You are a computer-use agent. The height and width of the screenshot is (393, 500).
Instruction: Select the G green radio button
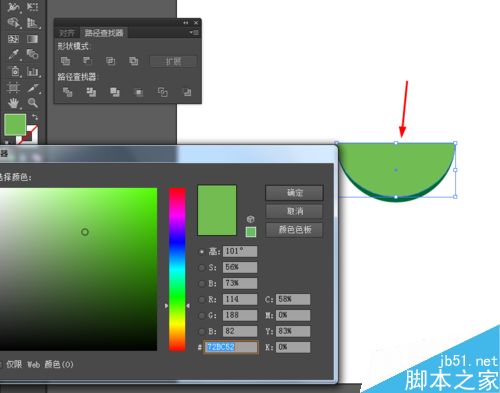click(201, 315)
